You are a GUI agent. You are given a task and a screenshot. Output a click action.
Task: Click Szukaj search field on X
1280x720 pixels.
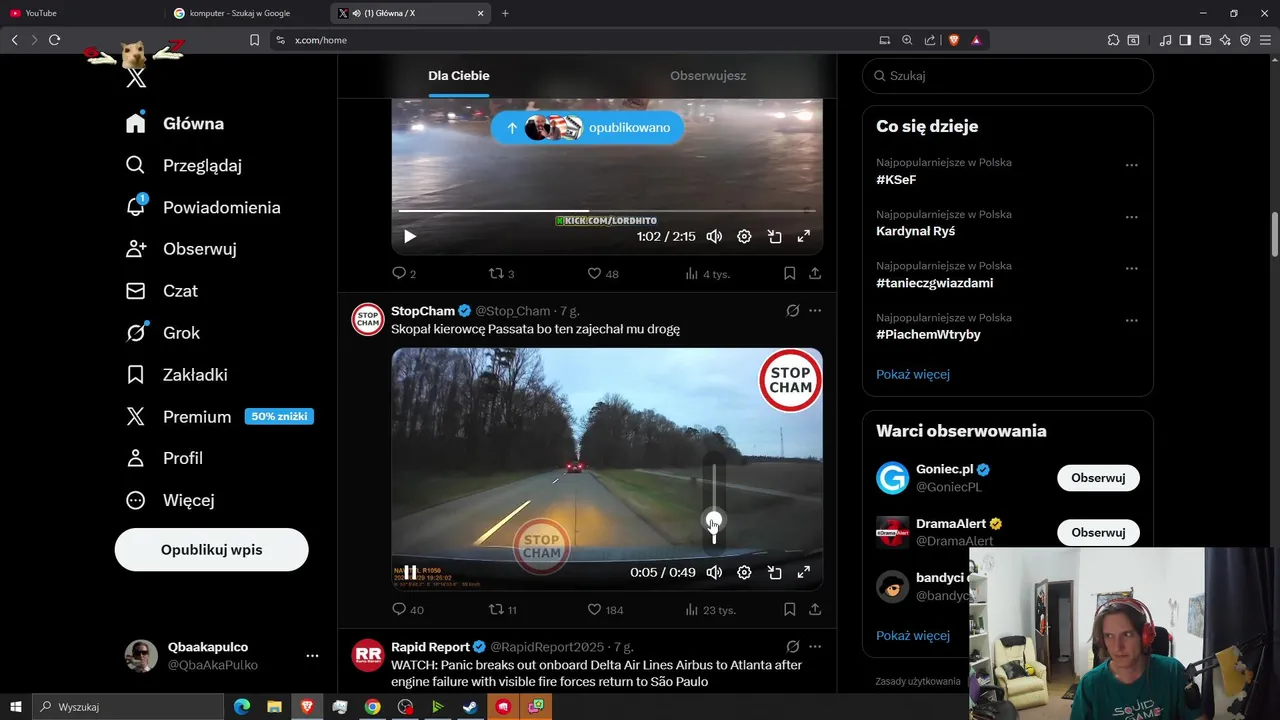[x=1008, y=76]
